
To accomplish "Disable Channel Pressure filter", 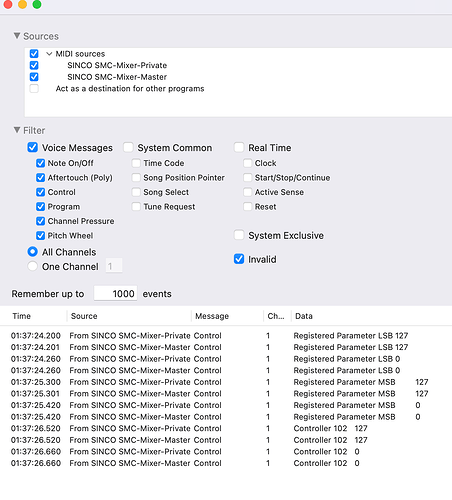I will click(40, 221).
